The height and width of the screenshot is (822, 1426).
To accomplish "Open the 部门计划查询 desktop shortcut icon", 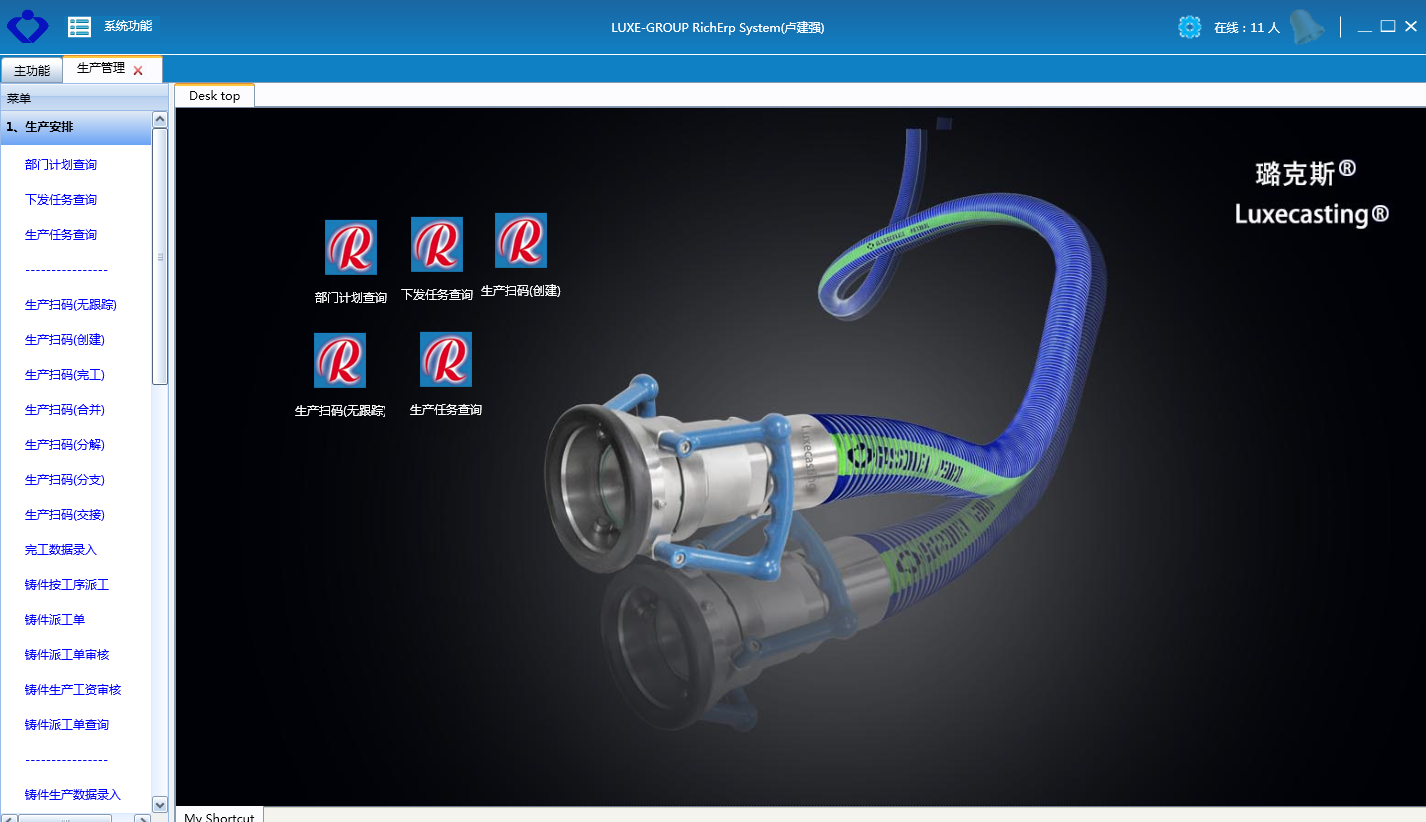I will [351, 247].
